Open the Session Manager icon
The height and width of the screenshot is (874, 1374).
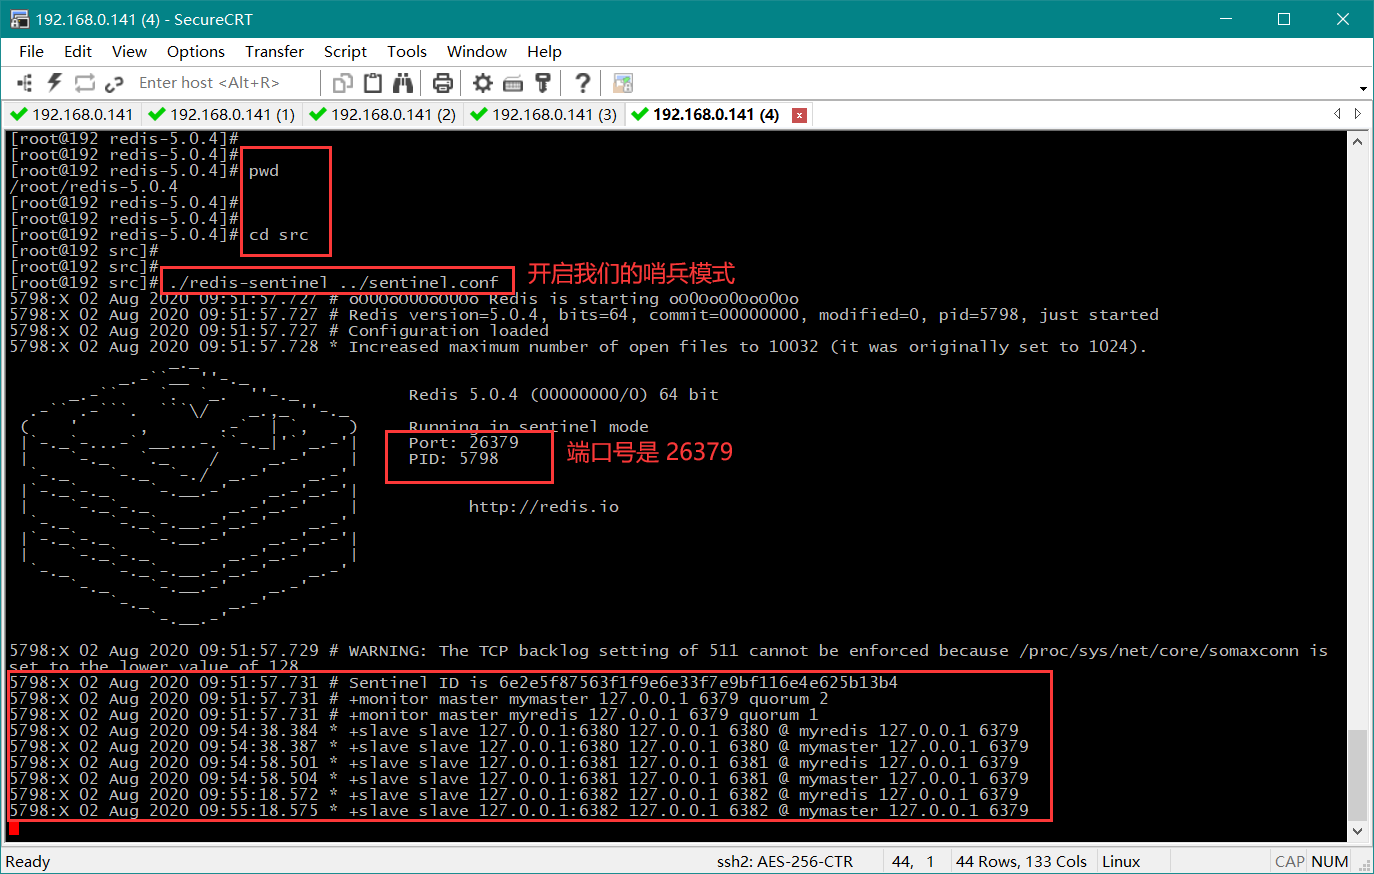(25, 83)
